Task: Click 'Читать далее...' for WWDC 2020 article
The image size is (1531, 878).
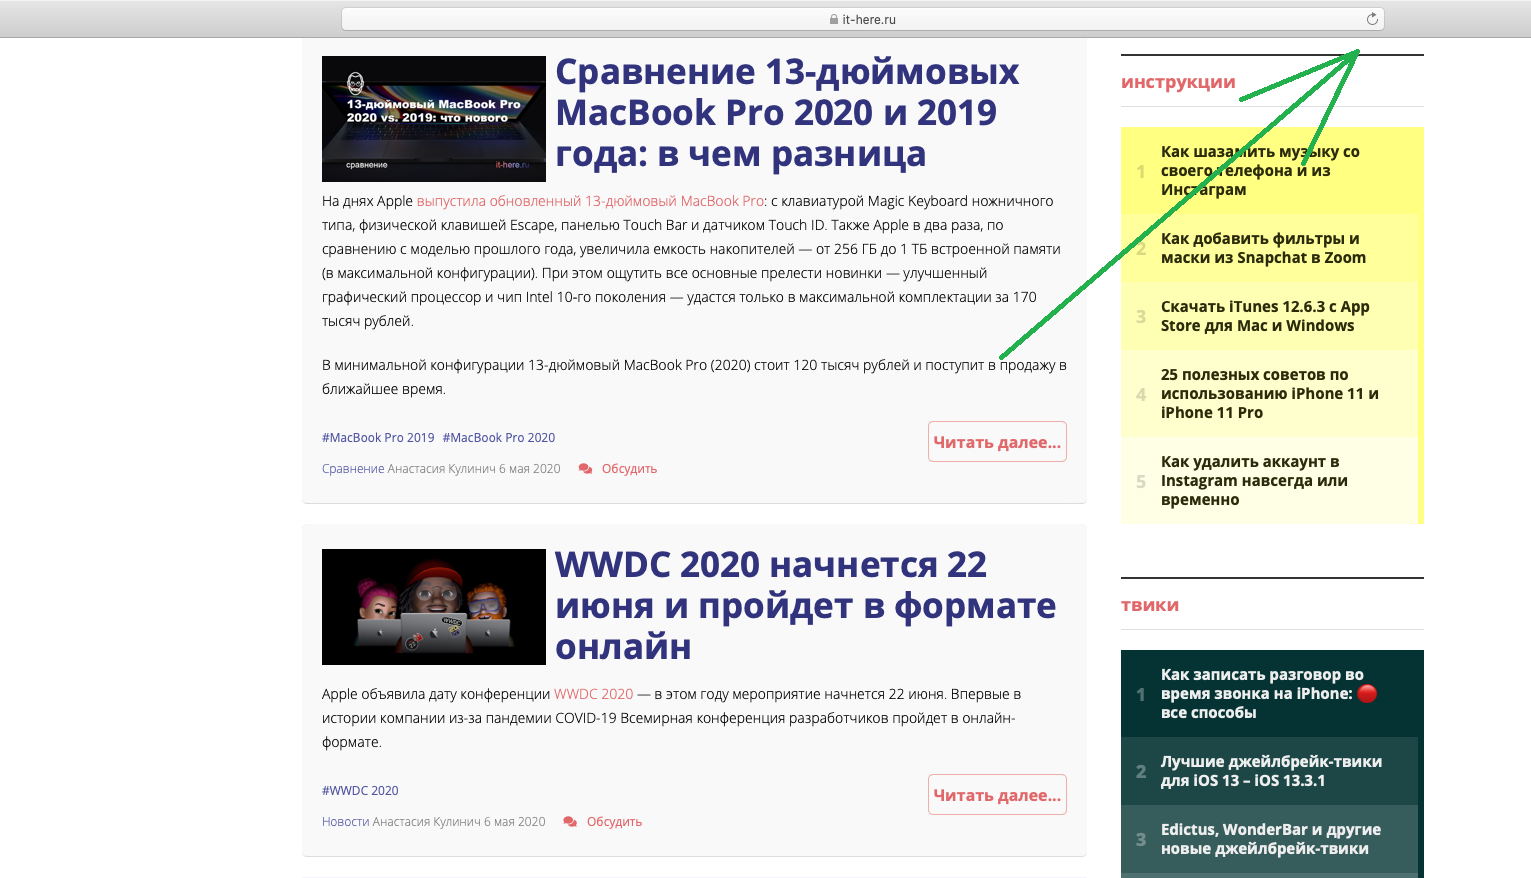Action: point(997,795)
